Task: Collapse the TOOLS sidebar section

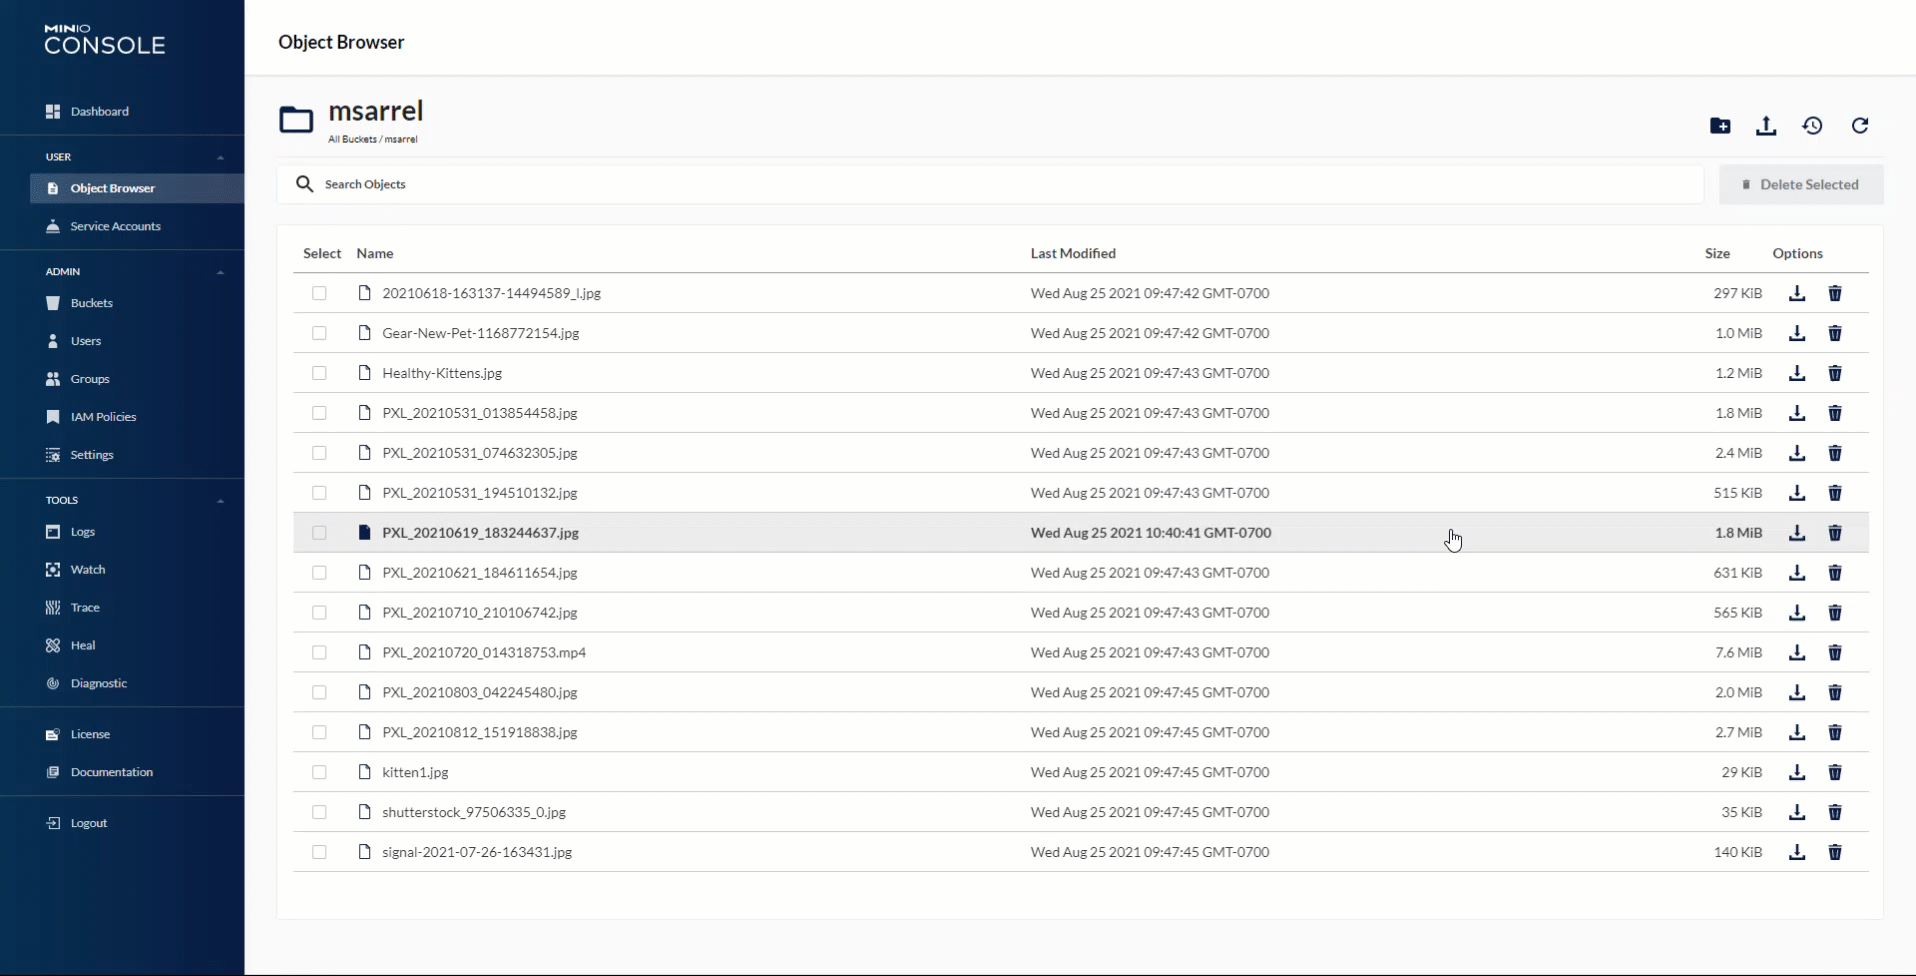Action: pyautogui.click(x=220, y=500)
